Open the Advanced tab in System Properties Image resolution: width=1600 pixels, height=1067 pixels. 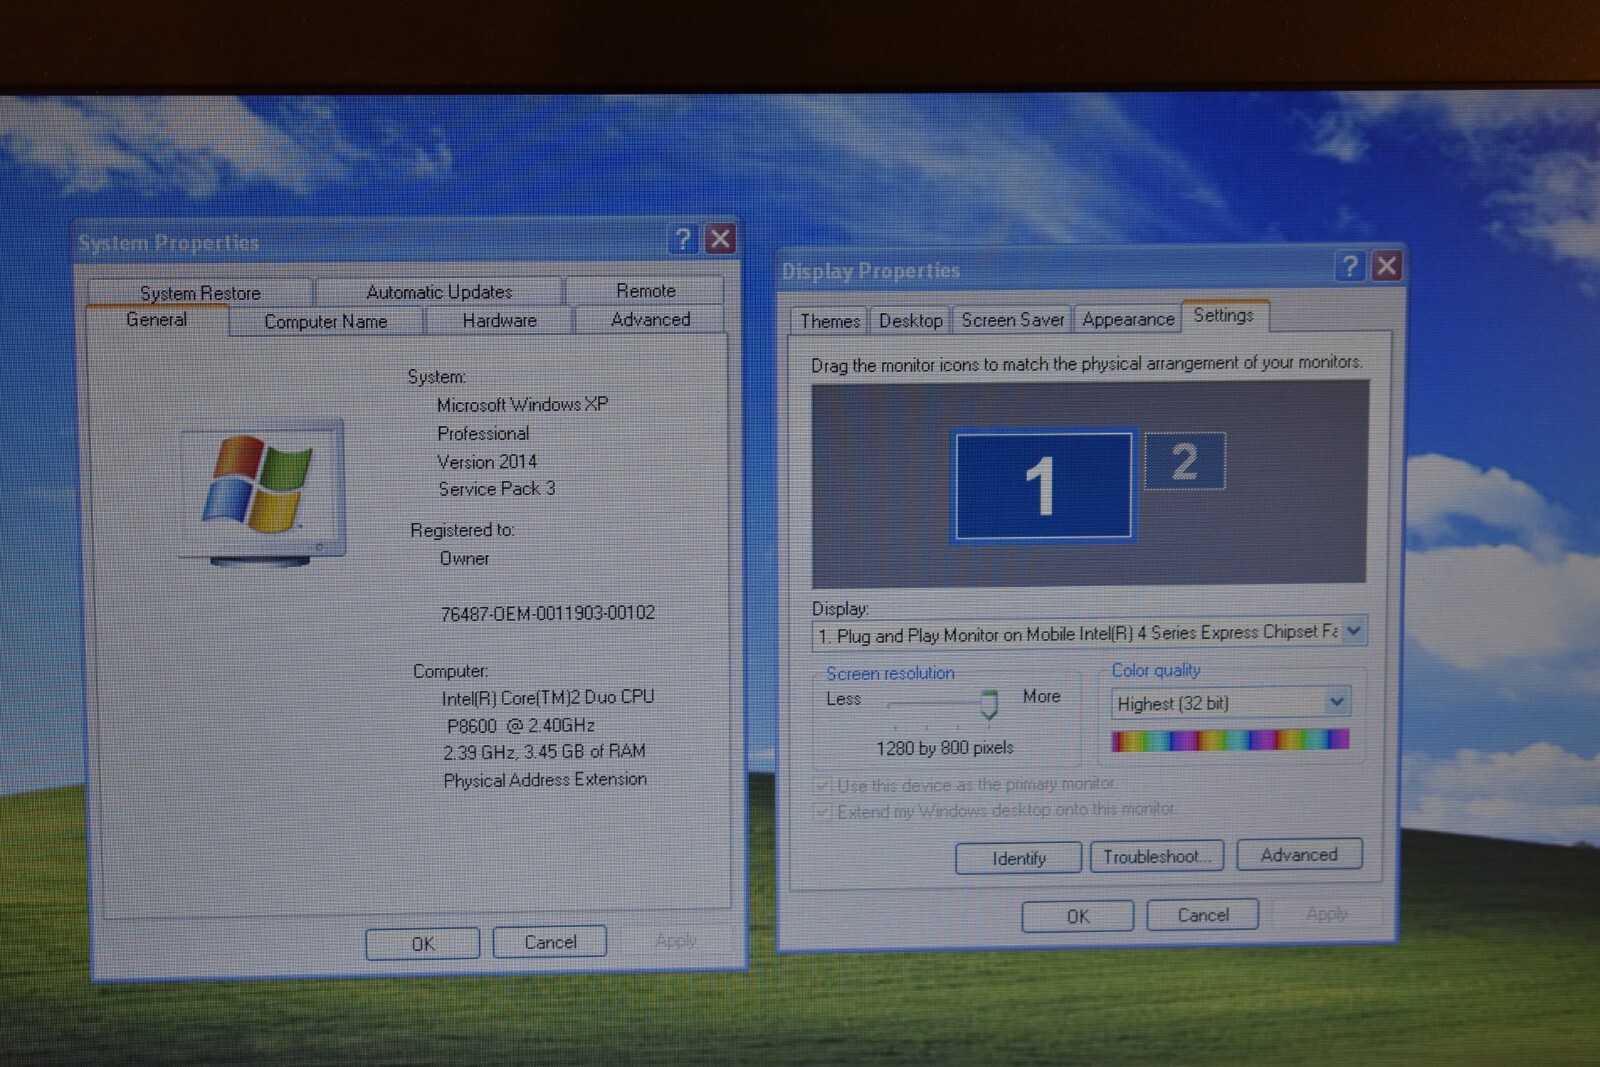coord(650,319)
